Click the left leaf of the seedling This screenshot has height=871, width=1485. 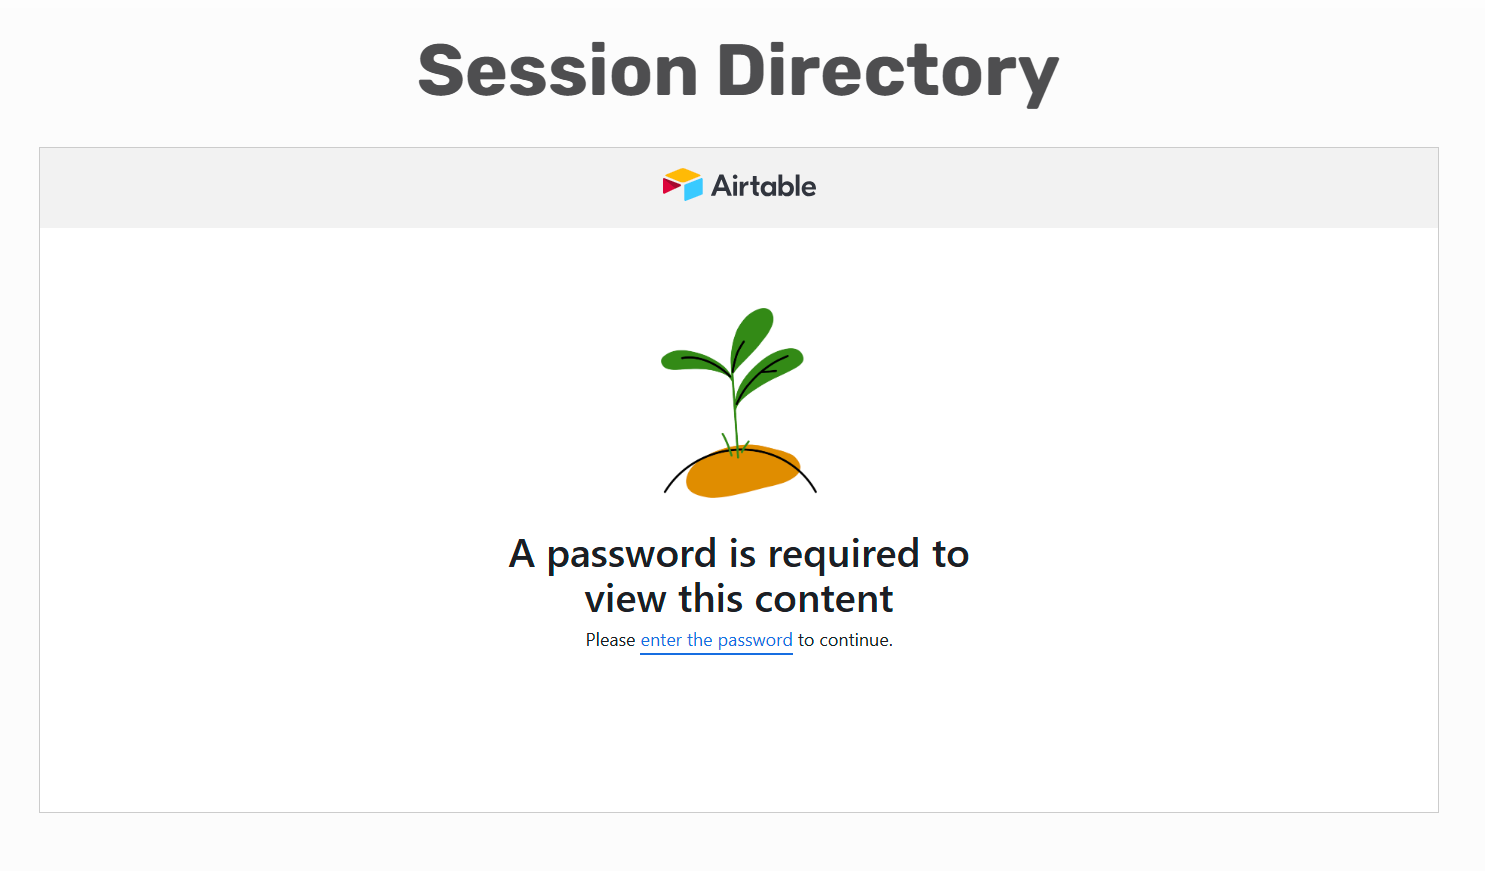click(695, 361)
